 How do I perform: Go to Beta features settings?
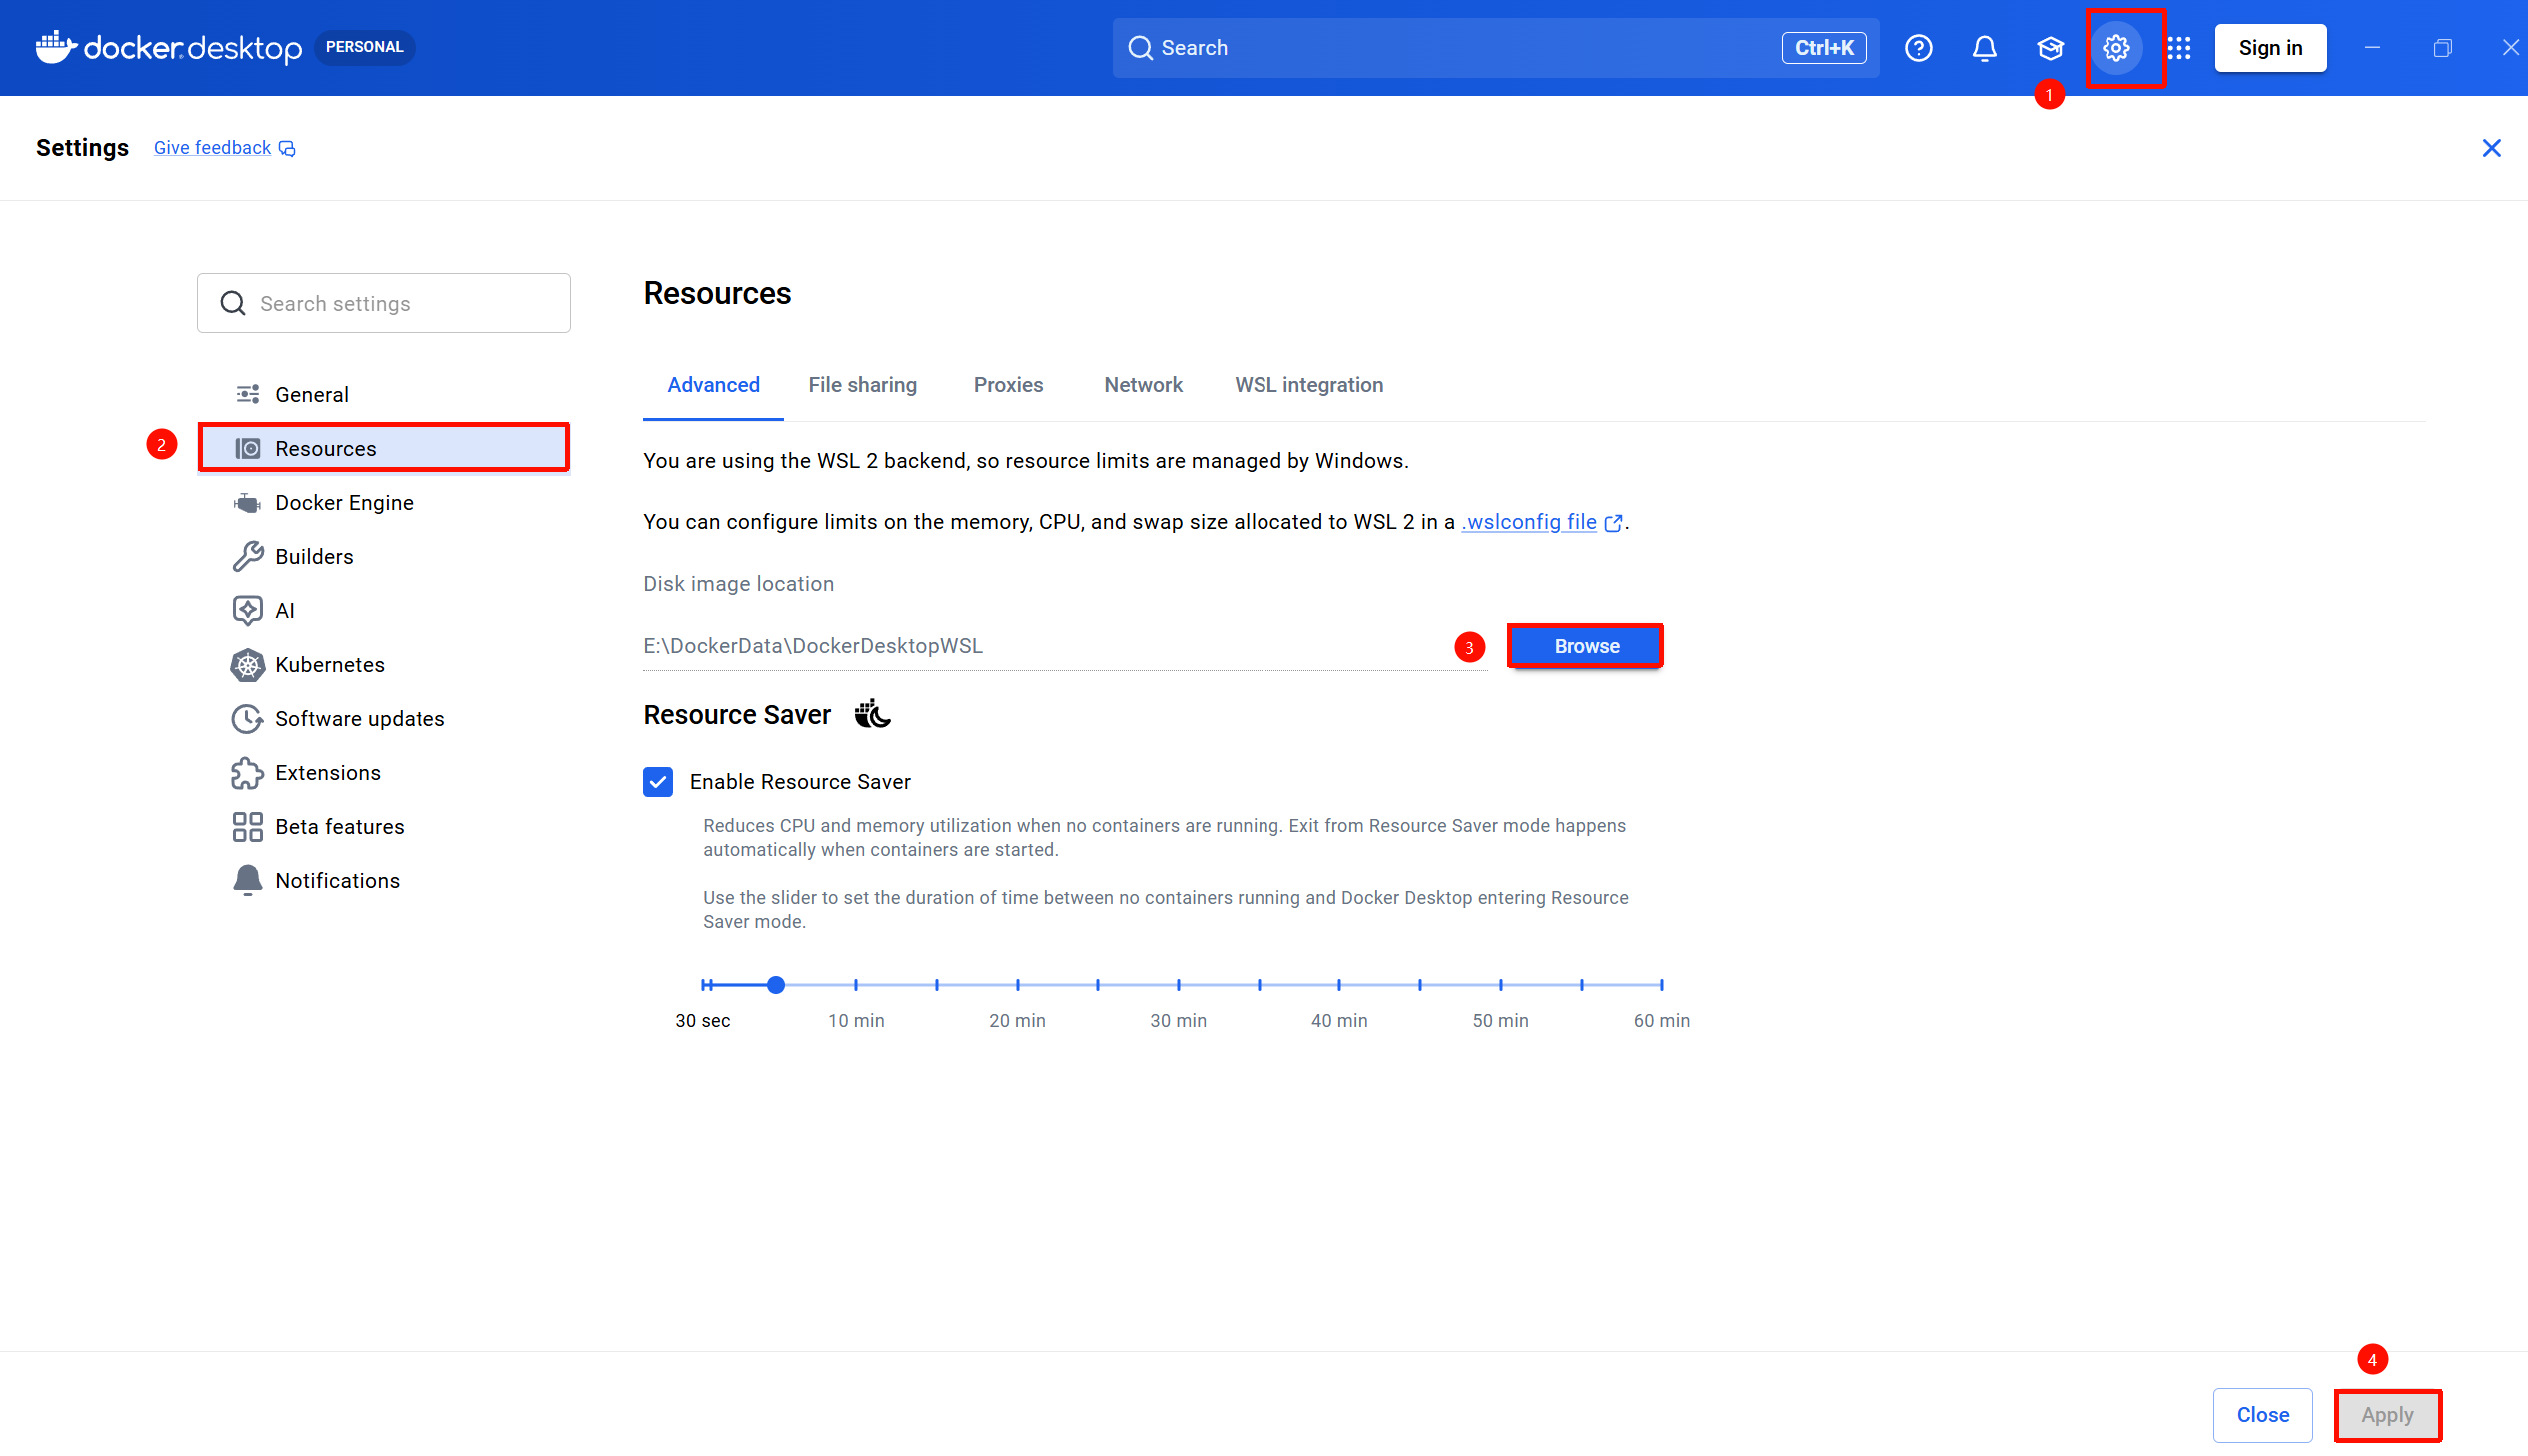click(339, 827)
